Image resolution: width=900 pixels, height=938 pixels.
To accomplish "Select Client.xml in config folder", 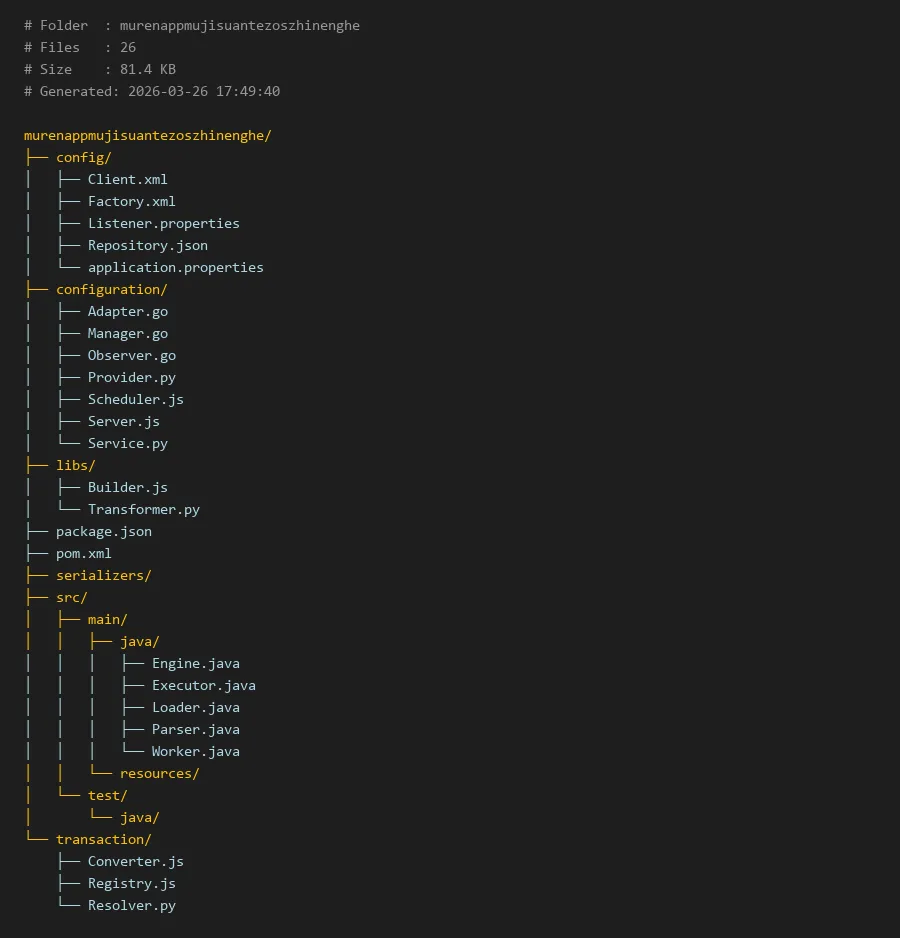I will 127,179.
